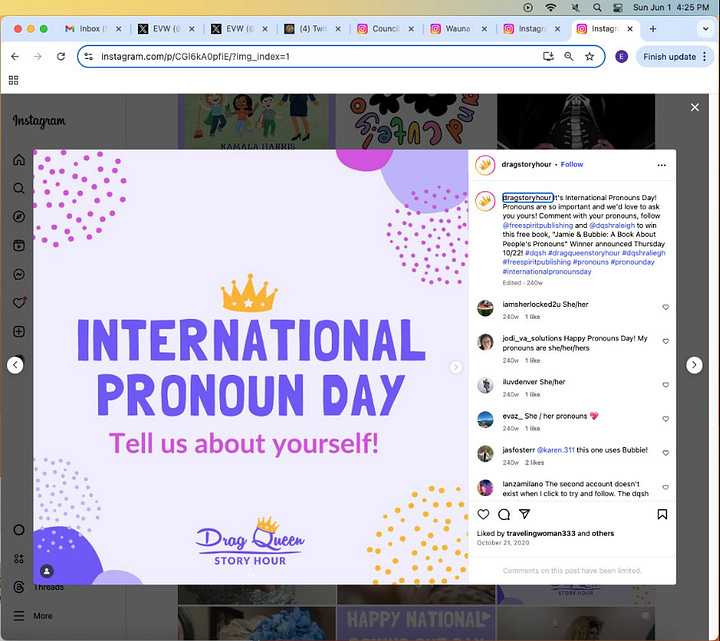Open Instagram Home from sidebar
This screenshot has width=720, height=641.
point(19,160)
